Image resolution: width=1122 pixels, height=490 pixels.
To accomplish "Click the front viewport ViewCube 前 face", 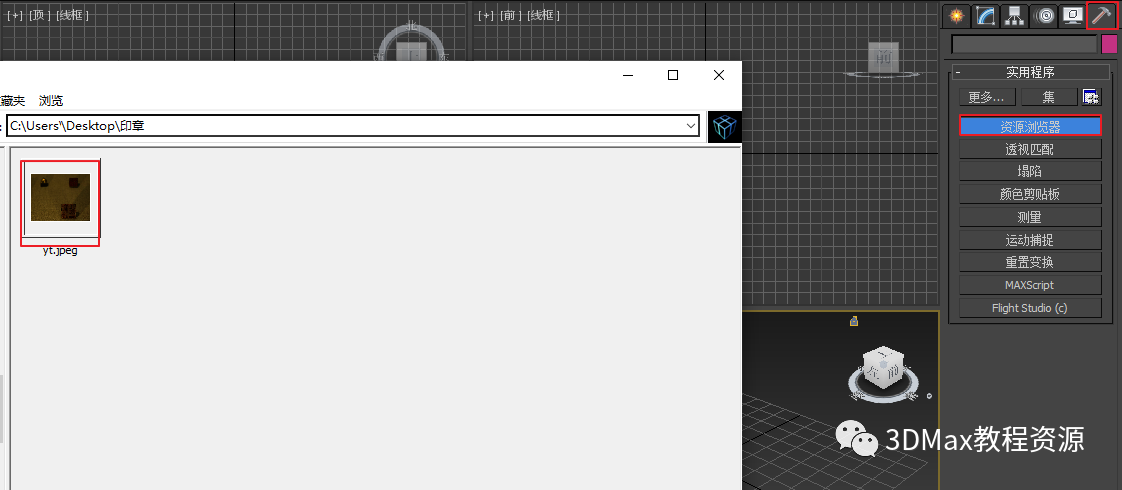I will [884, 57].
